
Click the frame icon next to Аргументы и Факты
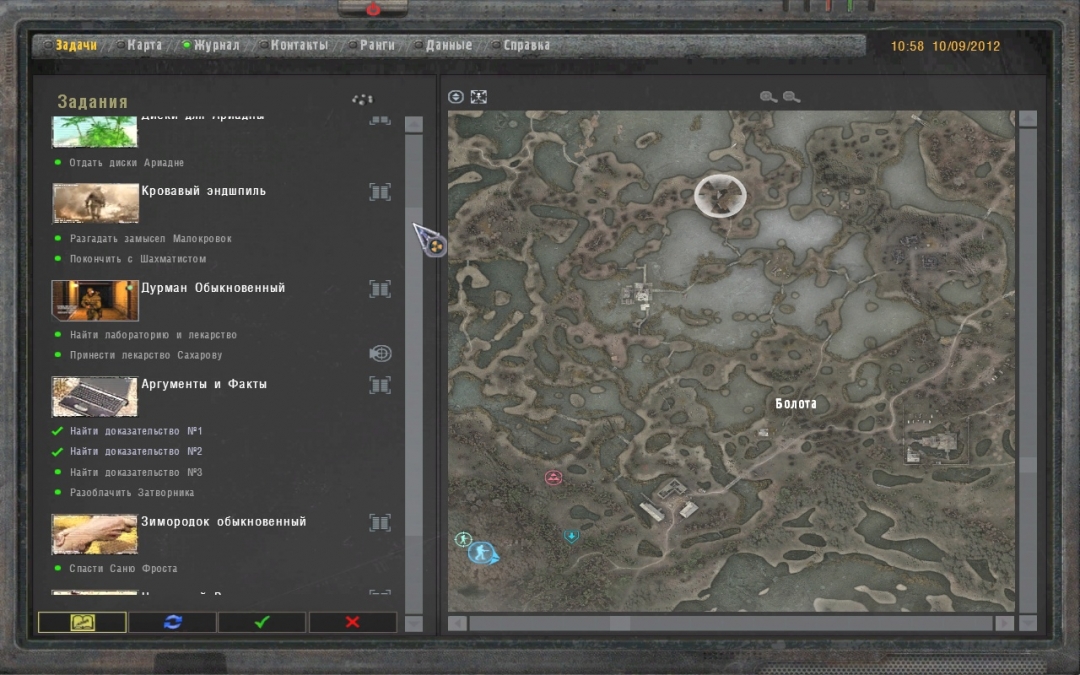[x=380, y=385]
